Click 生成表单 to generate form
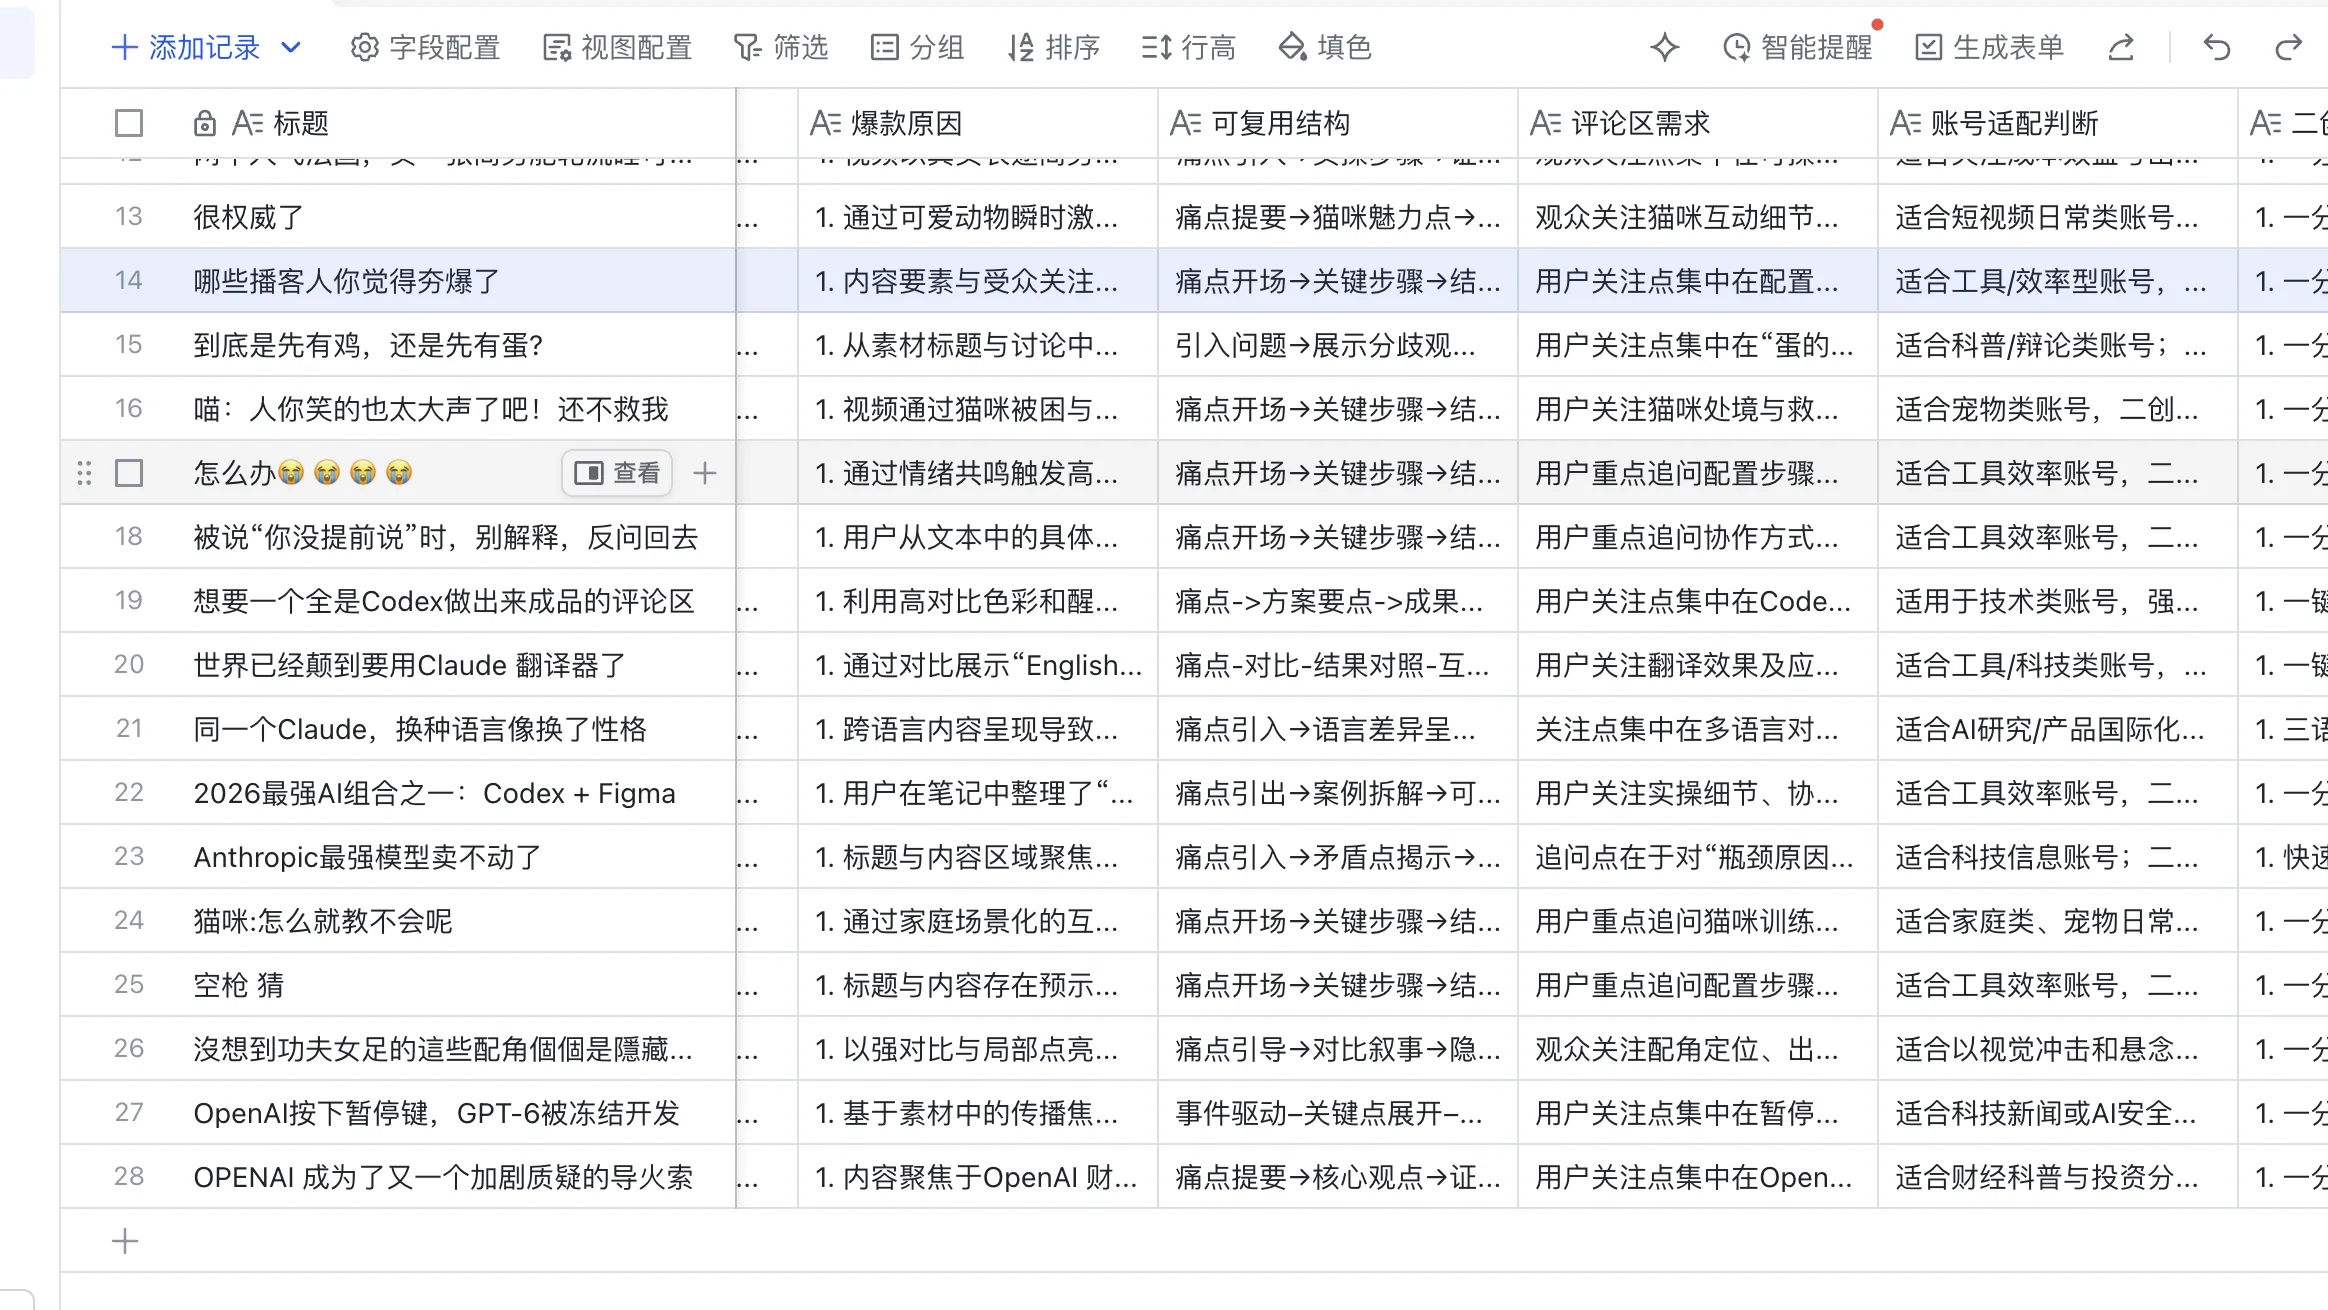The height and width of the screenshot is (1310, 2328). tap(1989, 47)
